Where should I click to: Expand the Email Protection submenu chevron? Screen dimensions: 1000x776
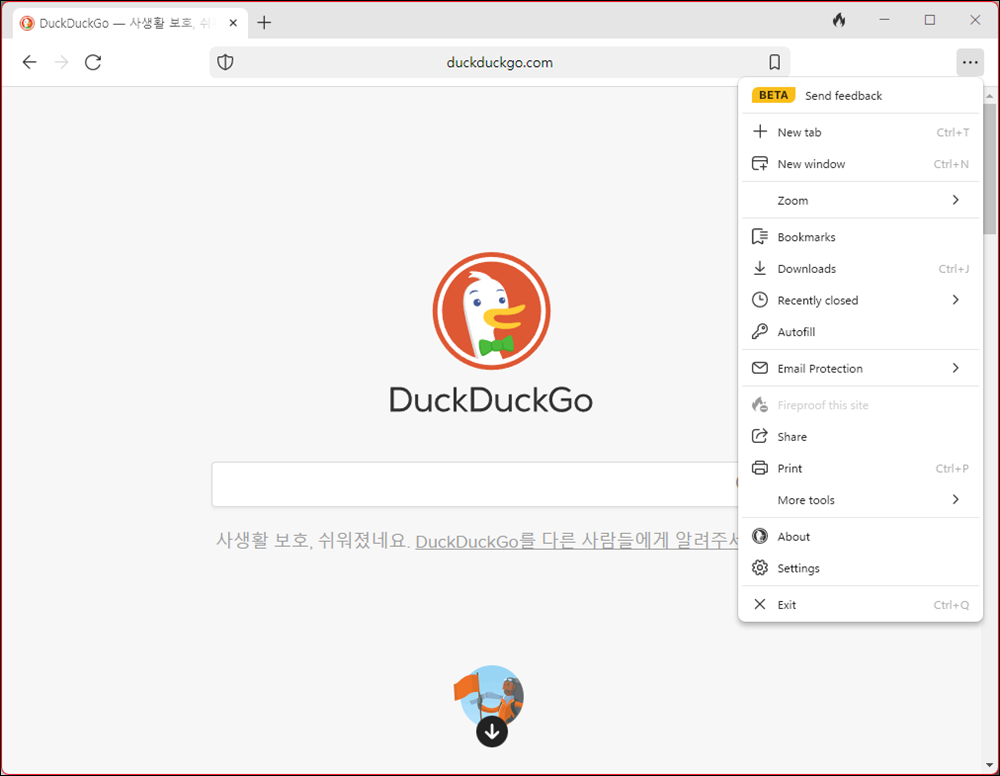click(955, 368)
